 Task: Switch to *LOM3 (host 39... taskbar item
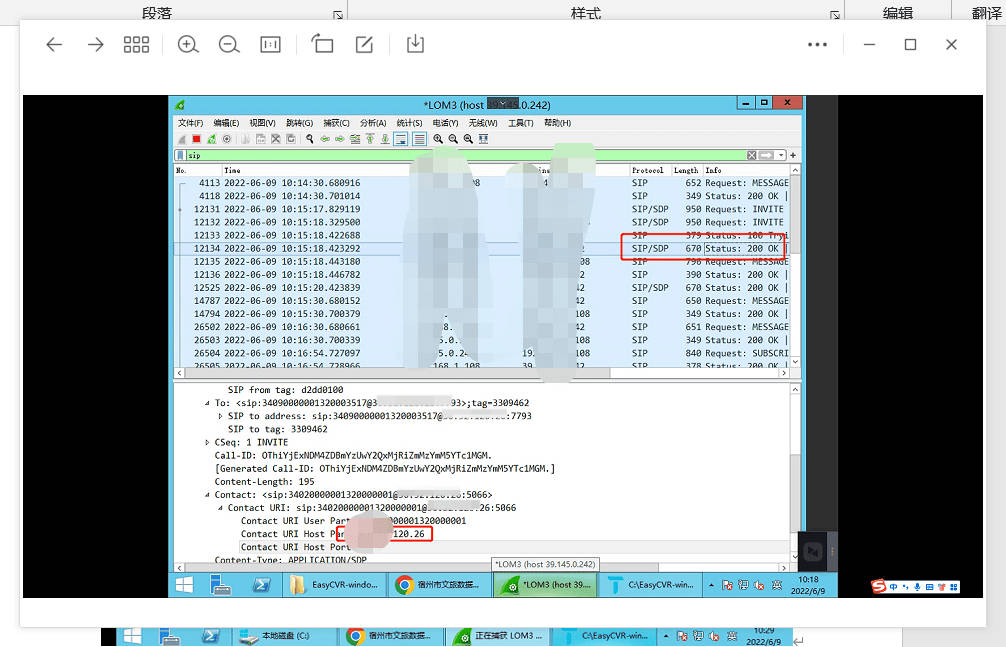tap(545, 585)
